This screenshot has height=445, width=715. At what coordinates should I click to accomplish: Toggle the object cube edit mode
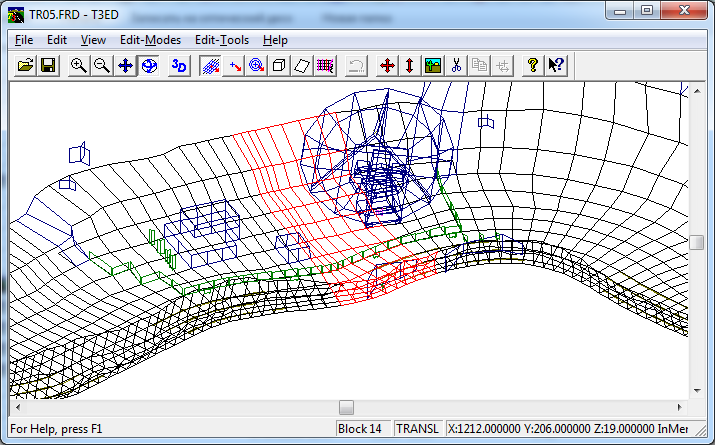tap(279, 66)
